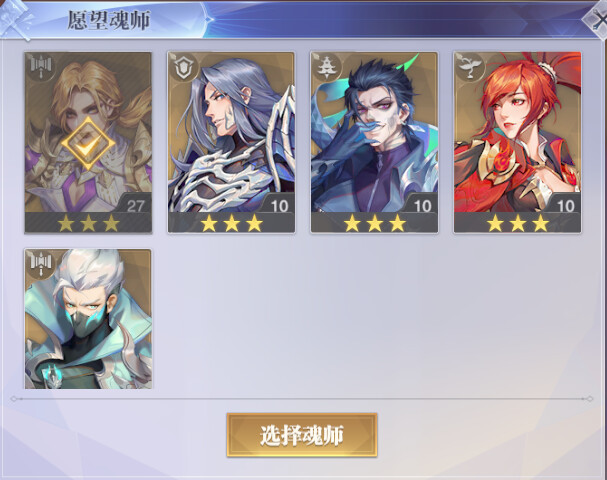Select the masked white-haired soul master card
The image size is (607, 480).
click(x=88, y=319)
